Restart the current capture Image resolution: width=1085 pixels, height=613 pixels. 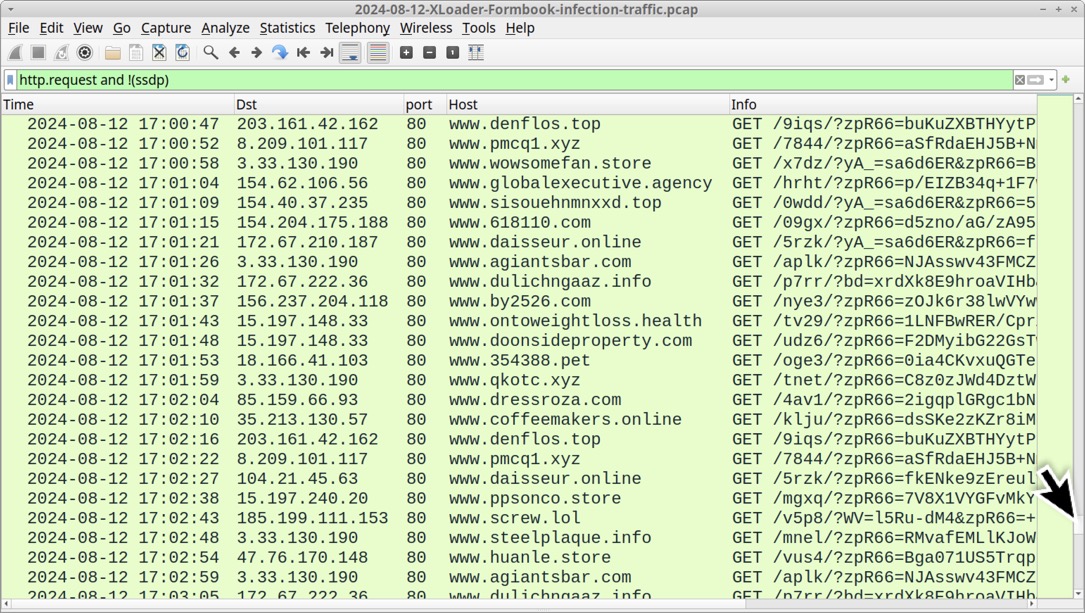click(62, 53)
